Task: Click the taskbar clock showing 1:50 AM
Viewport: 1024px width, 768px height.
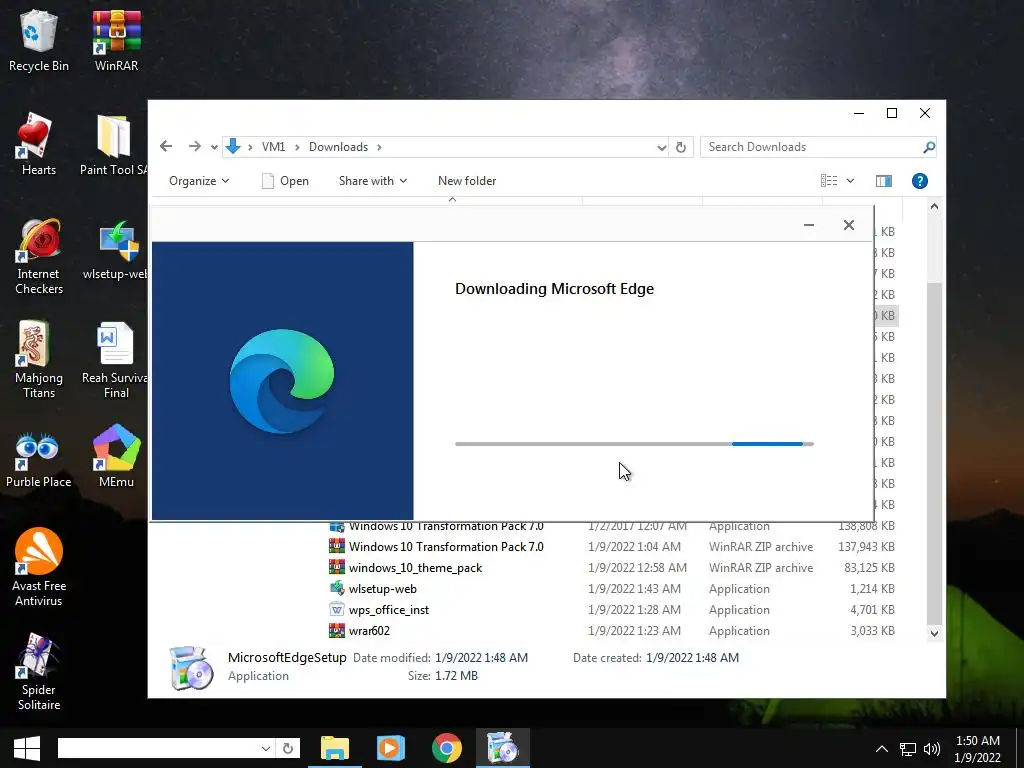Action: (x=978, y=741)
